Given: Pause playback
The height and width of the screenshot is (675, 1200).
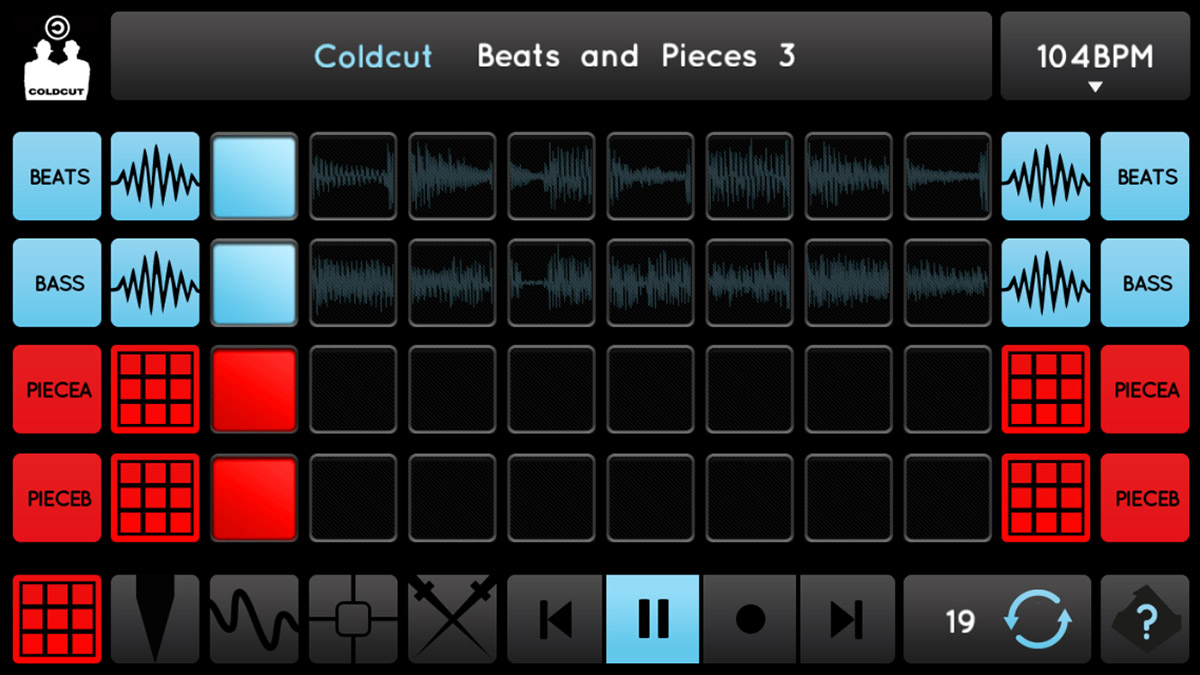Looking at the screenshot, I should (653, 619).
